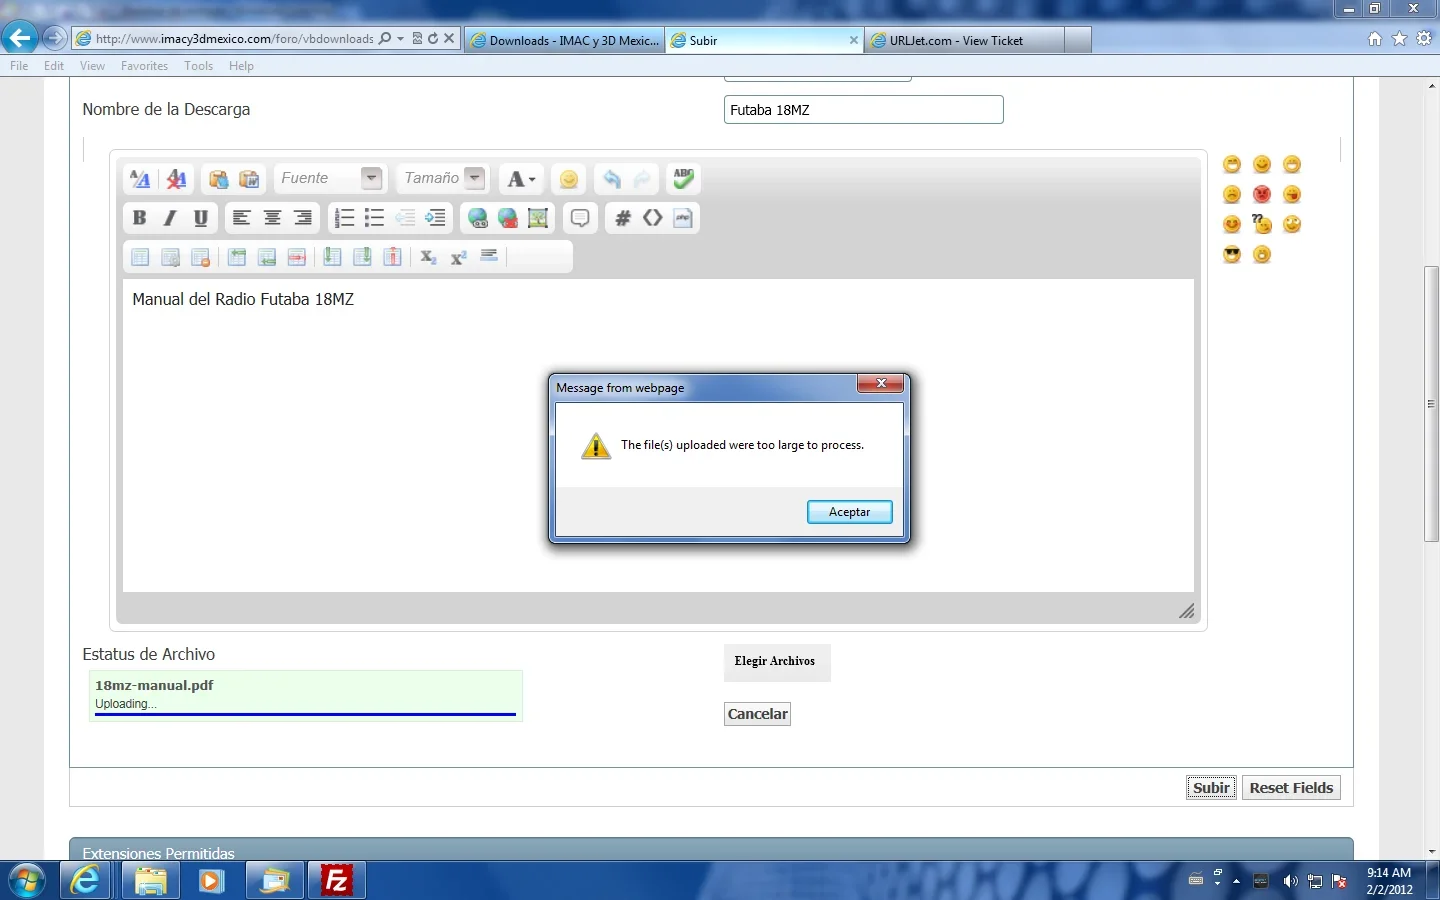Run the ABC spell checker

tap(683, 179)
